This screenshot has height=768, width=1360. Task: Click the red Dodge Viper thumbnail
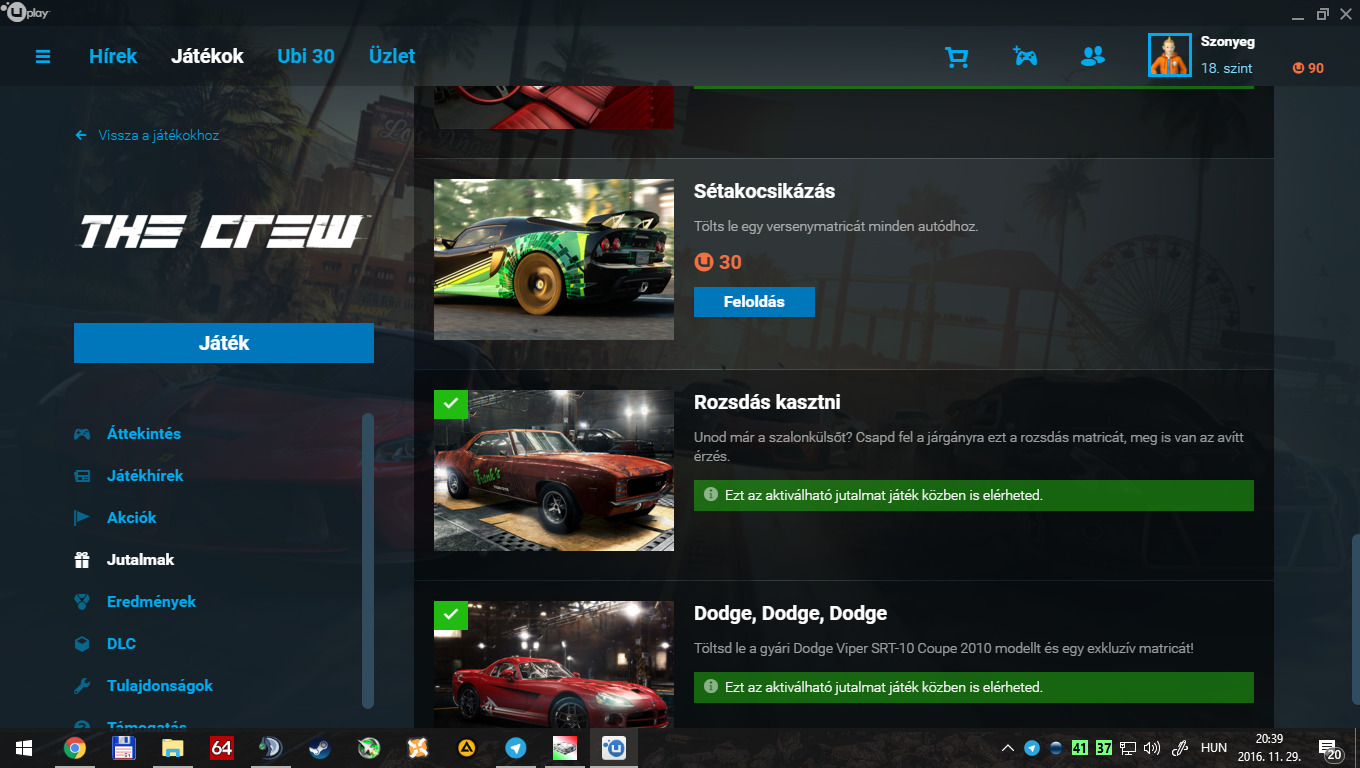tap(554, 665)
